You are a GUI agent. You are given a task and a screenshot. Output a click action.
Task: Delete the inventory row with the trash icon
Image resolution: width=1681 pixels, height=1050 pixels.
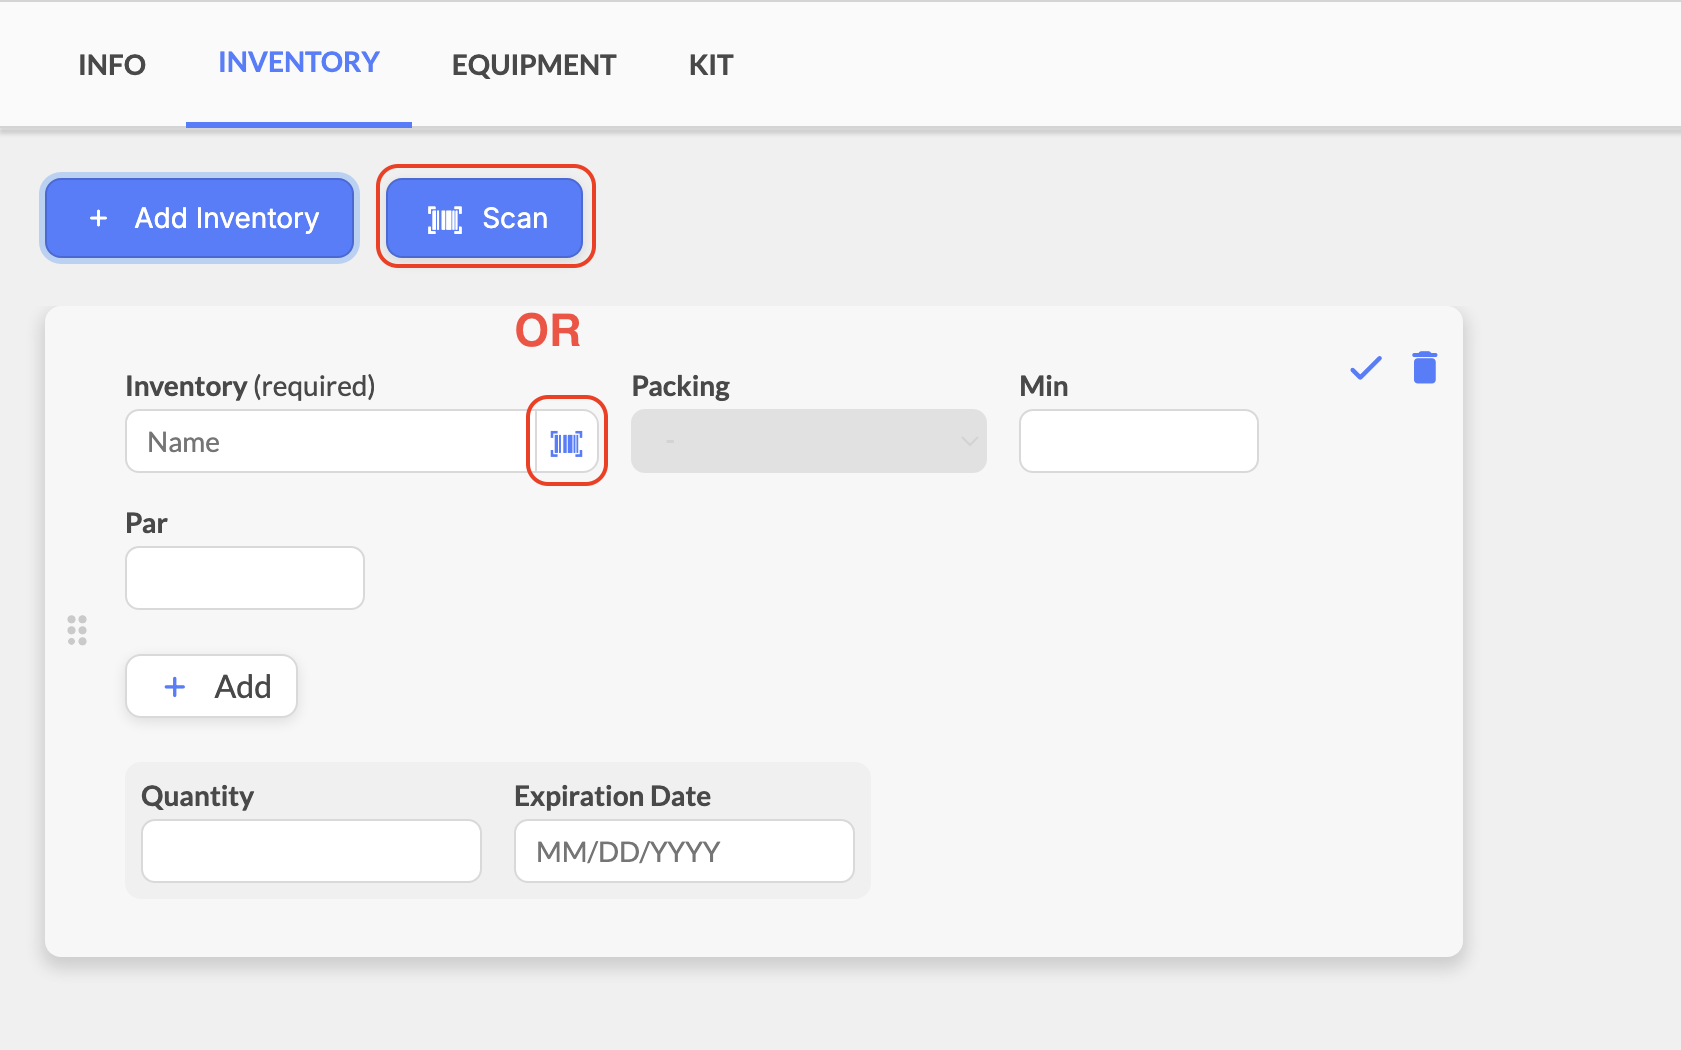(1425, 368)
